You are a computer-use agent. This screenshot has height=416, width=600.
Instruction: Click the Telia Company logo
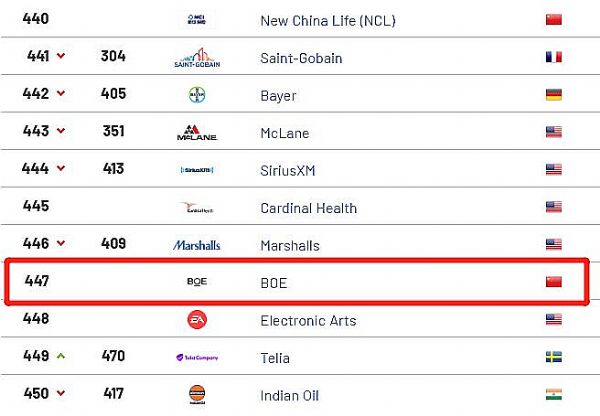pyautogui.click(x=197, y=358)
